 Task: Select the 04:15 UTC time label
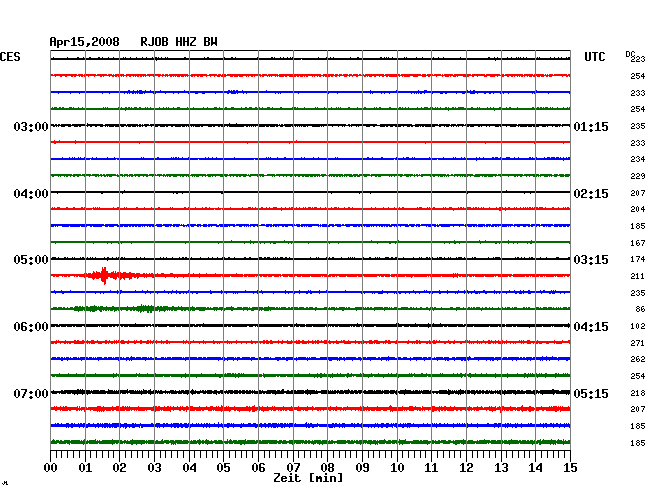[x=591, y=327]
